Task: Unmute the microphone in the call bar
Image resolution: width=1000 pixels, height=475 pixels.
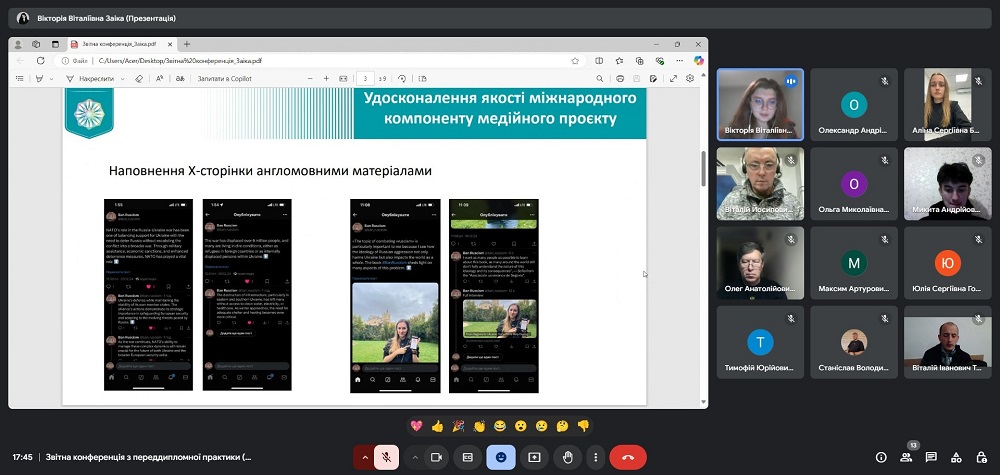Action: (x=384, y=457)
